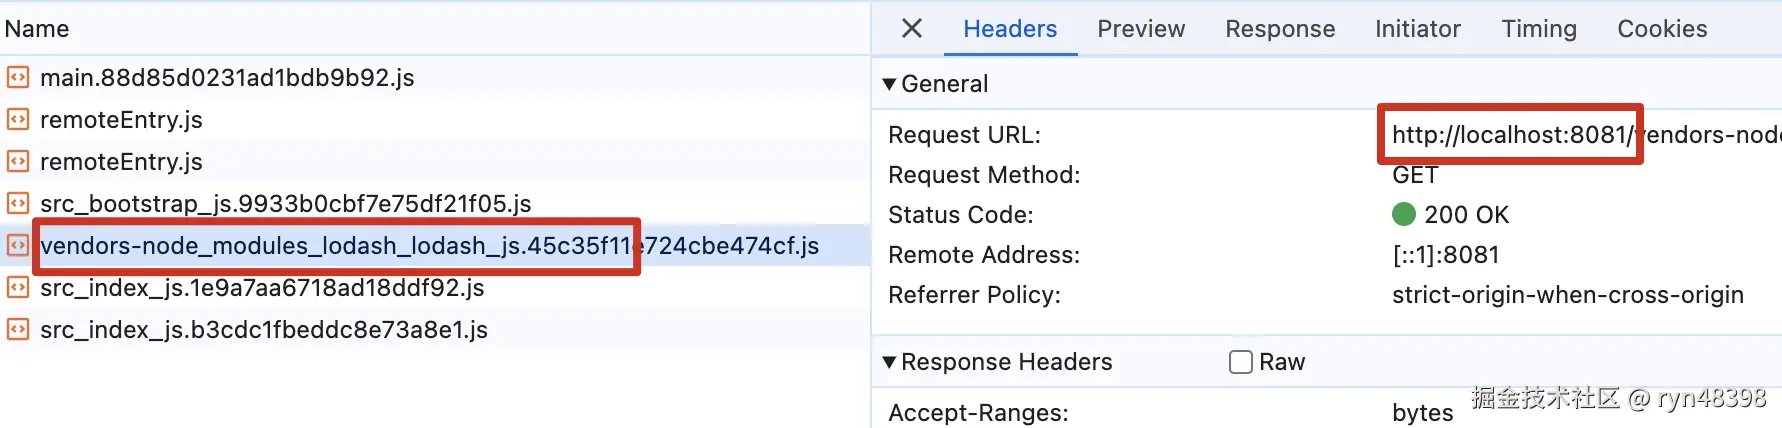Close the request details panel
The height and width of the screenshot is (428, 1782).
912,29
